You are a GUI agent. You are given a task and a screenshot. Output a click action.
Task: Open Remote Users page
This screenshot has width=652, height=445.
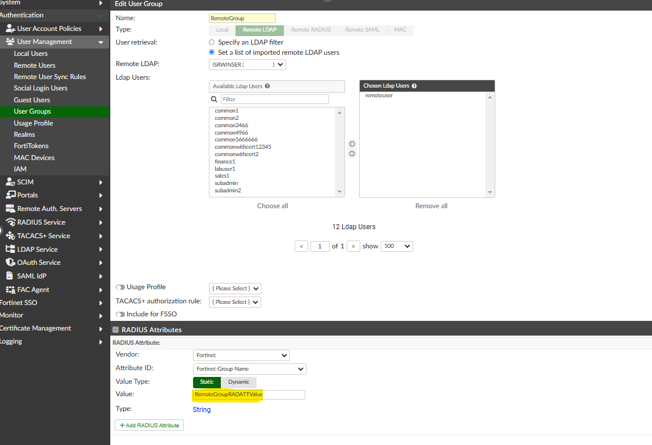(x=34, y=66)
